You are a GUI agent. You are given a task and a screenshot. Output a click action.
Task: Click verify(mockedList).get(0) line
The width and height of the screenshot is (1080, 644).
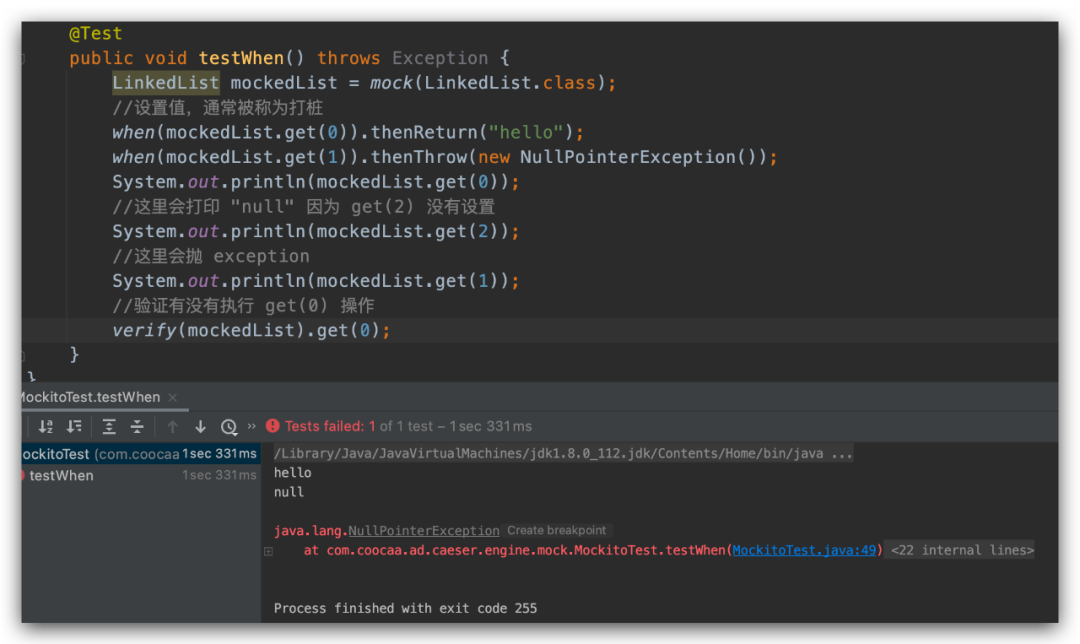(251, 331)
